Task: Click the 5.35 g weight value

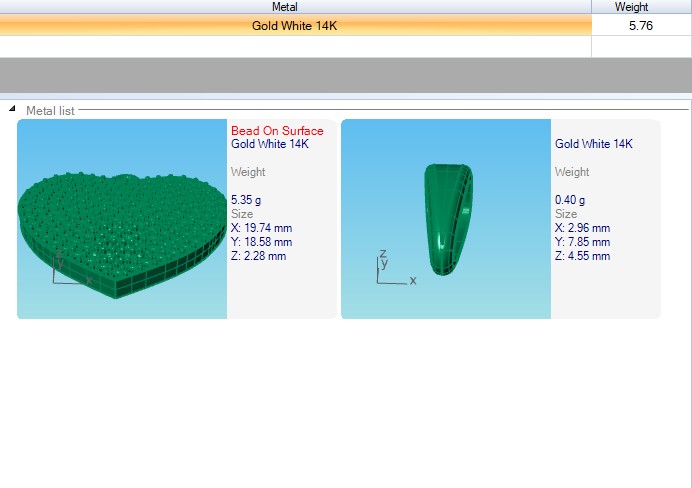Action: pyautogui.click(x=246, y=200)
